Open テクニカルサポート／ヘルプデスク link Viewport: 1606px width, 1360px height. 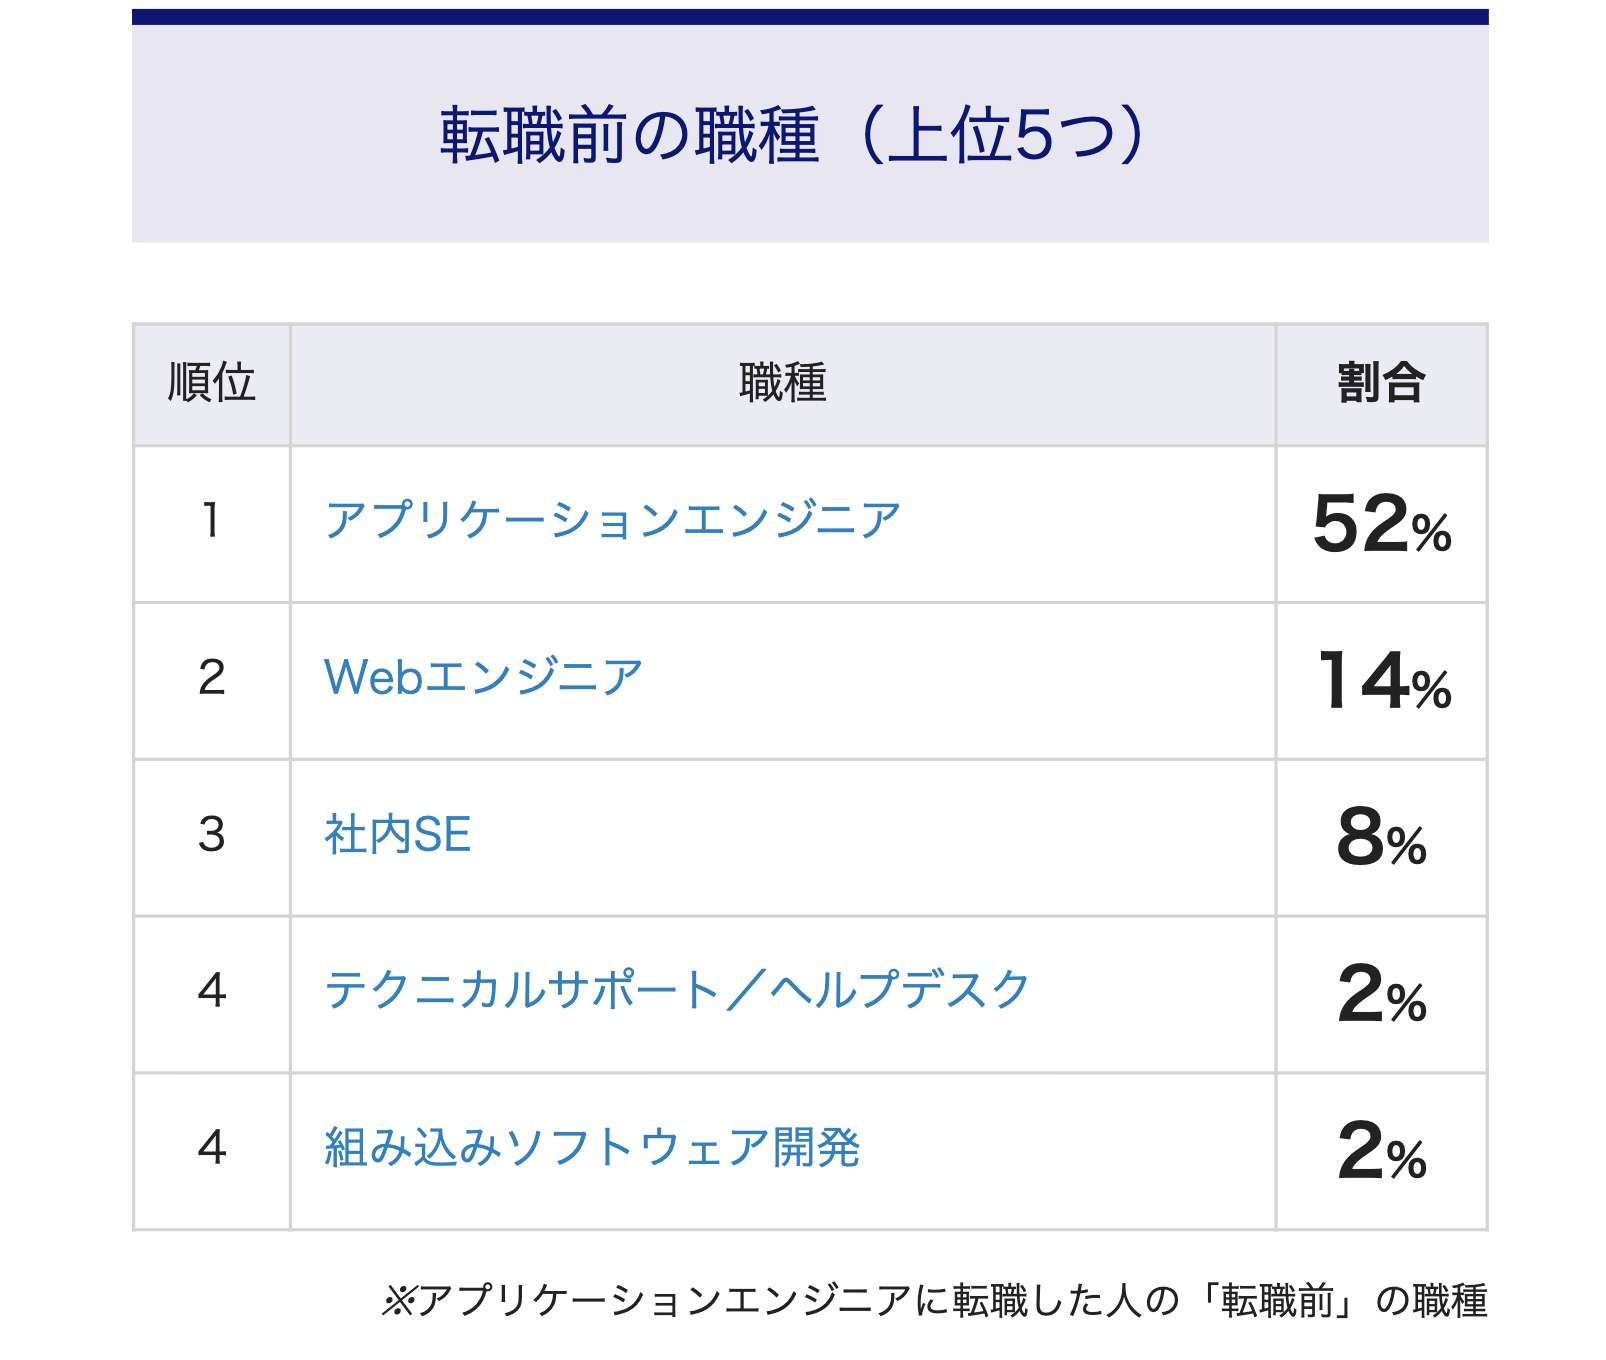(x=676, y=990)
